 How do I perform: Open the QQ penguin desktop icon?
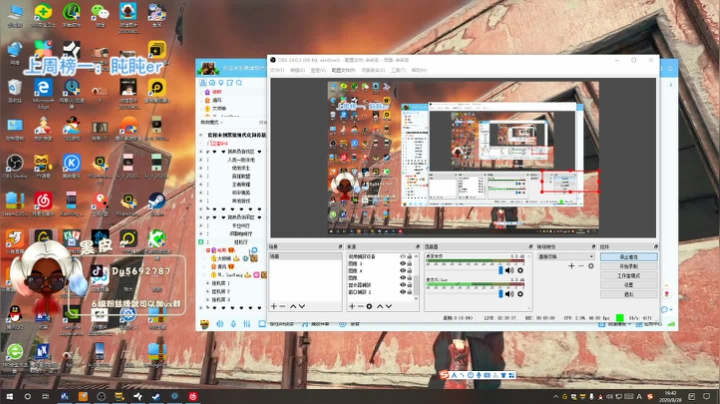(15, 317)
